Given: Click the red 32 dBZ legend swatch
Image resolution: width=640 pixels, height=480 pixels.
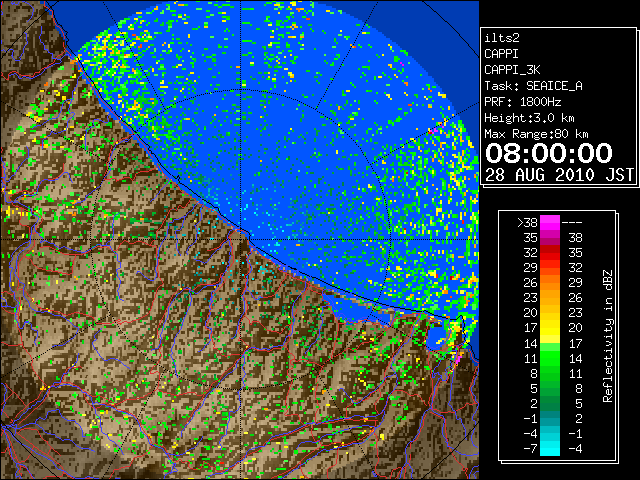Looking at the screenshot, I should tap(550, 253).
